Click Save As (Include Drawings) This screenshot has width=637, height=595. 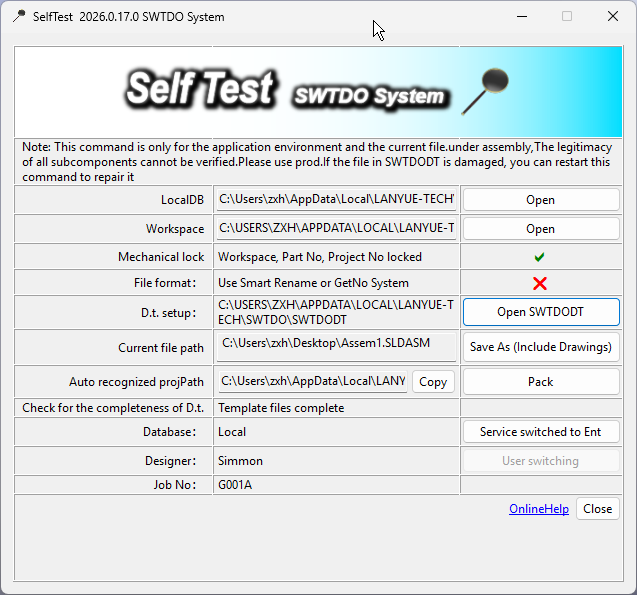point(540,347)
